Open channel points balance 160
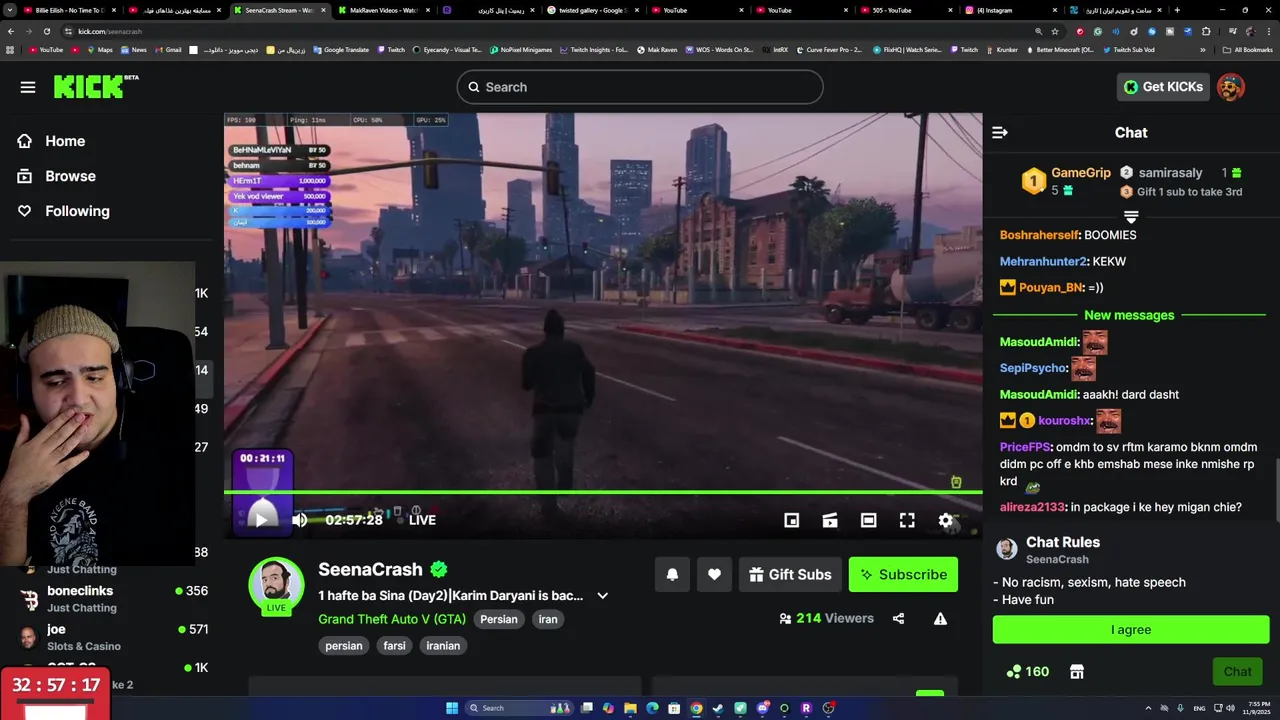The width and height of the screenshot is (1280, 720). click(1027, 672)
